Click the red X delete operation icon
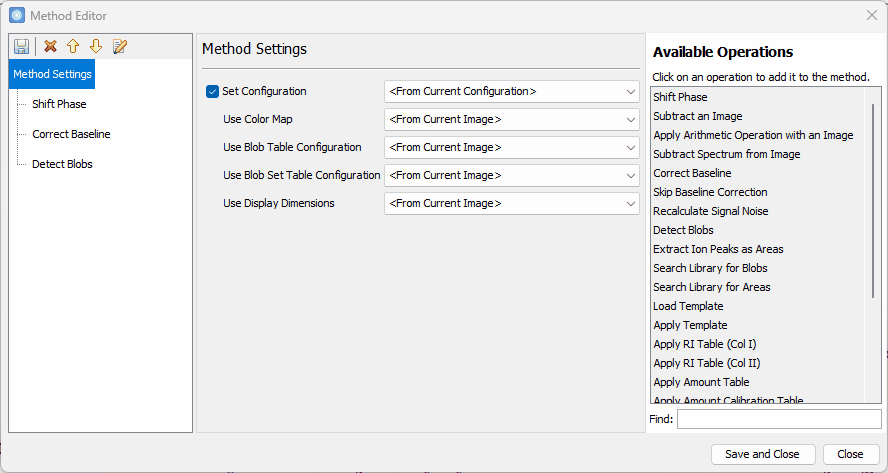Viewport: 888px width, 473px height. [50, 47]
